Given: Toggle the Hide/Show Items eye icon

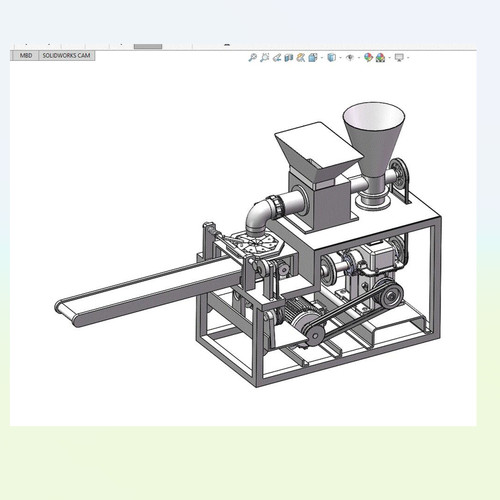Looking at the screenshot, I should point(350,58).
